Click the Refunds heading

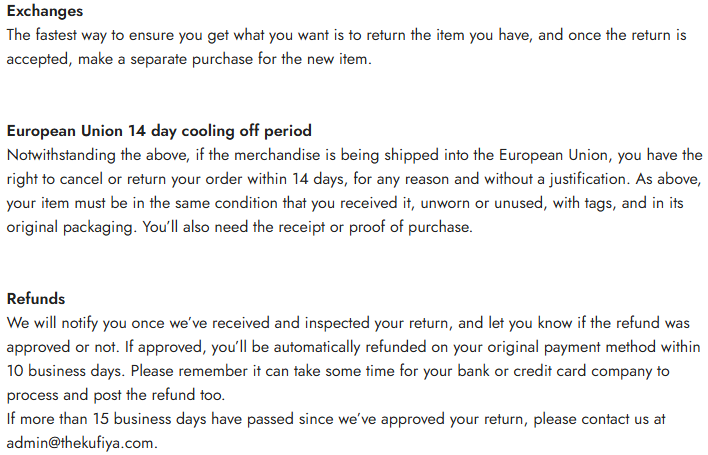(x=35, y=298)
